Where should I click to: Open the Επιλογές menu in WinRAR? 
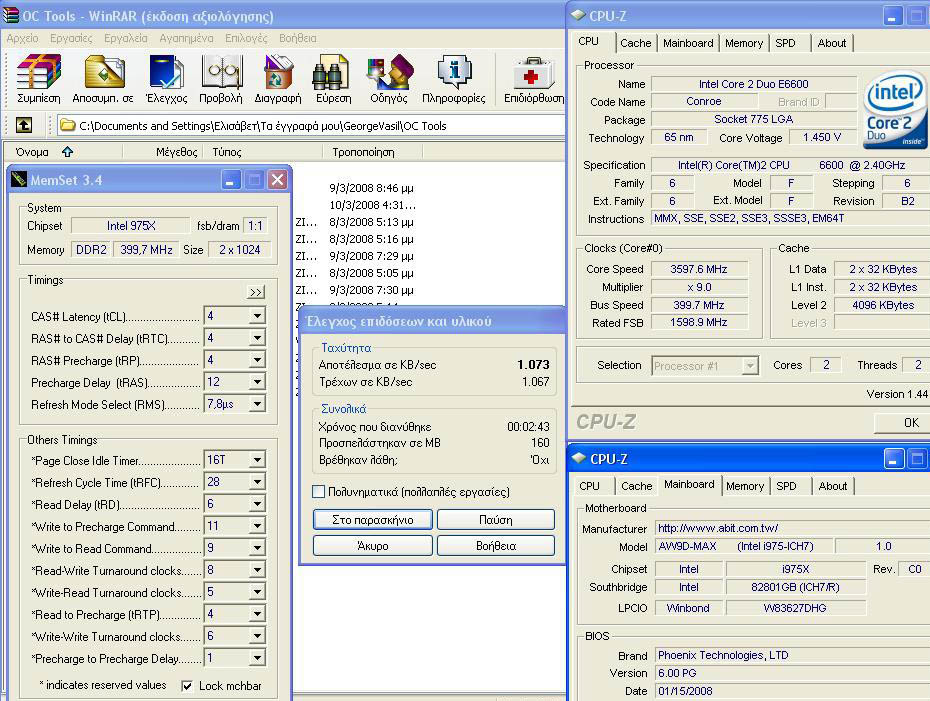tap(246, 39)
